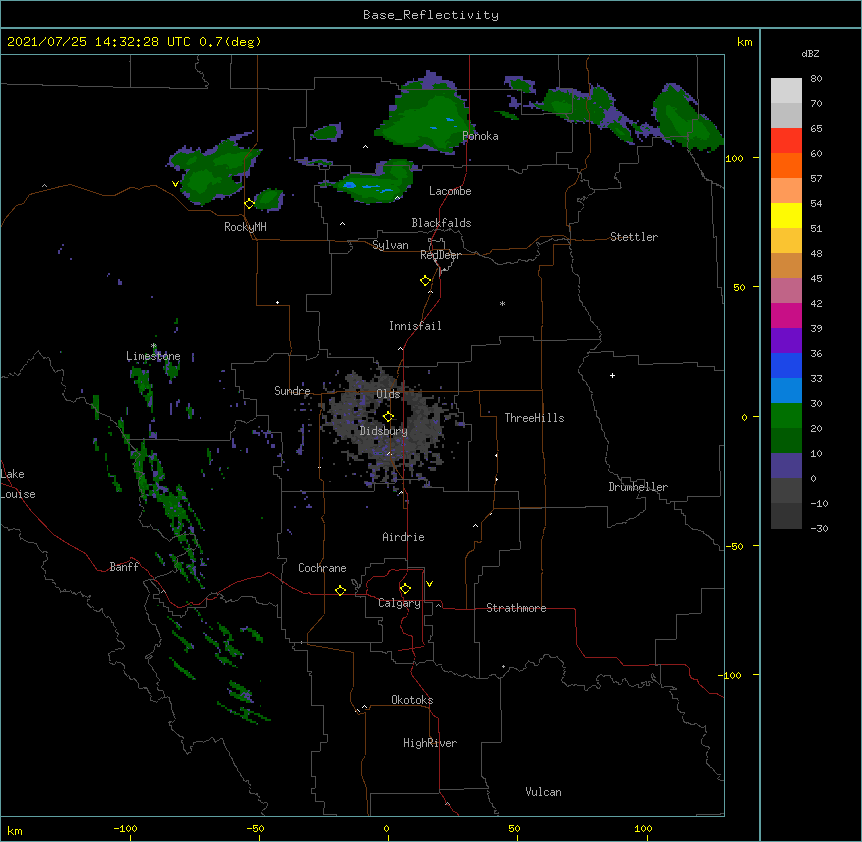Click the Lacombe city label
862x842 pixels.
450,191
